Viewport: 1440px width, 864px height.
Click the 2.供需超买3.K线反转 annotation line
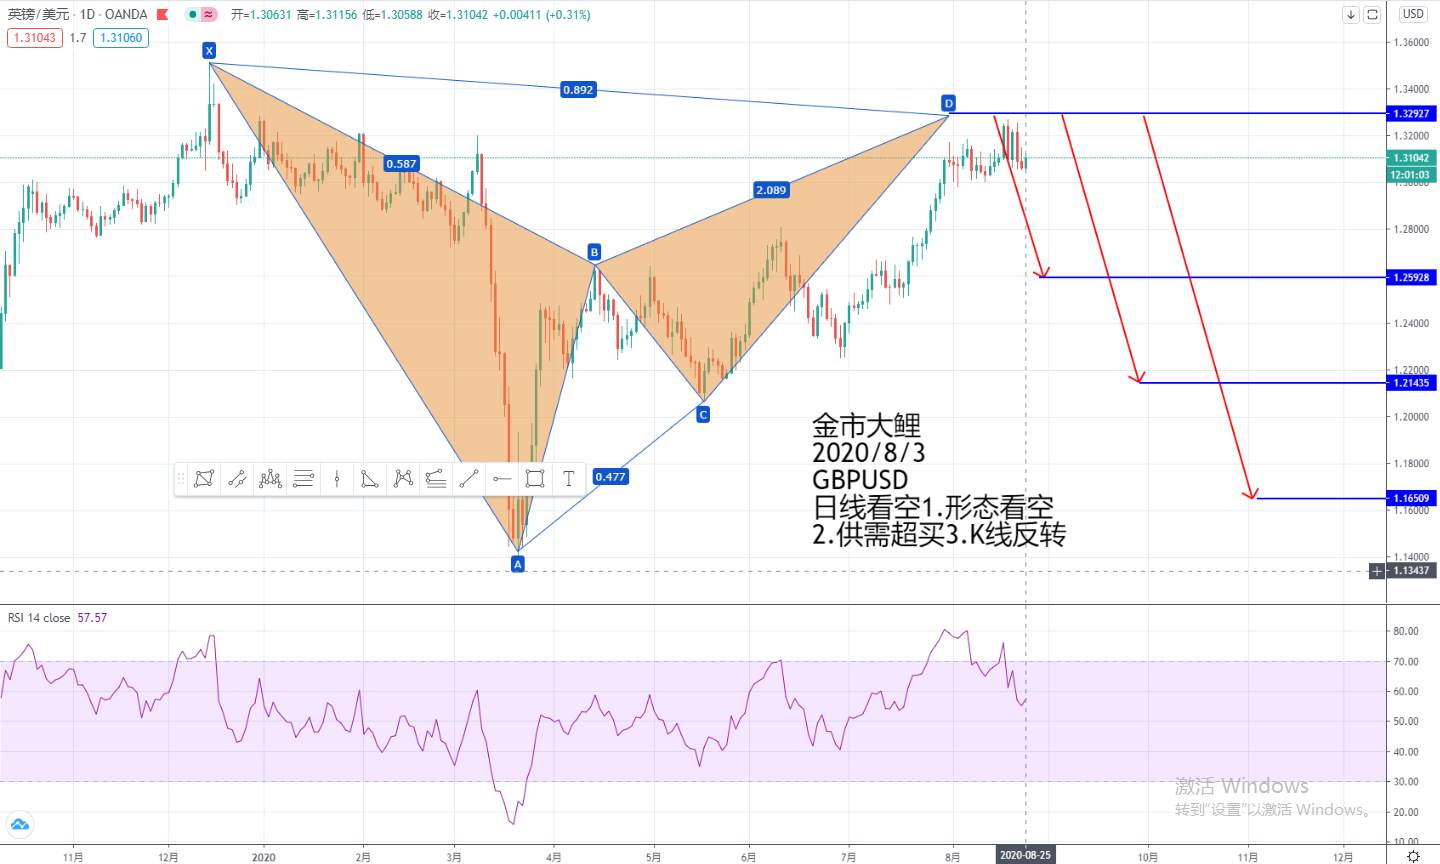tap(939, 535)
